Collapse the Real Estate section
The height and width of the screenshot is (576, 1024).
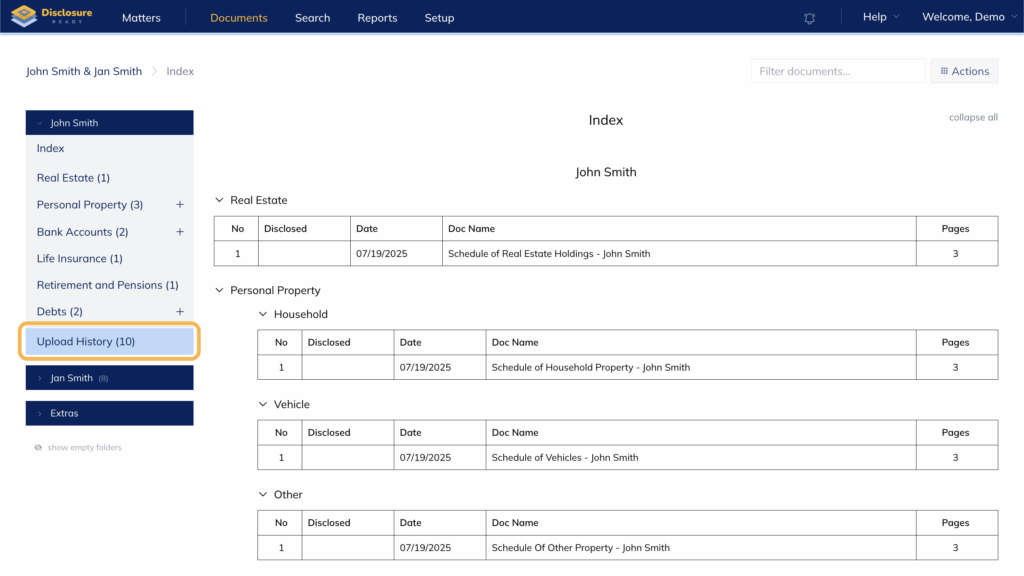tap(220, 201)
